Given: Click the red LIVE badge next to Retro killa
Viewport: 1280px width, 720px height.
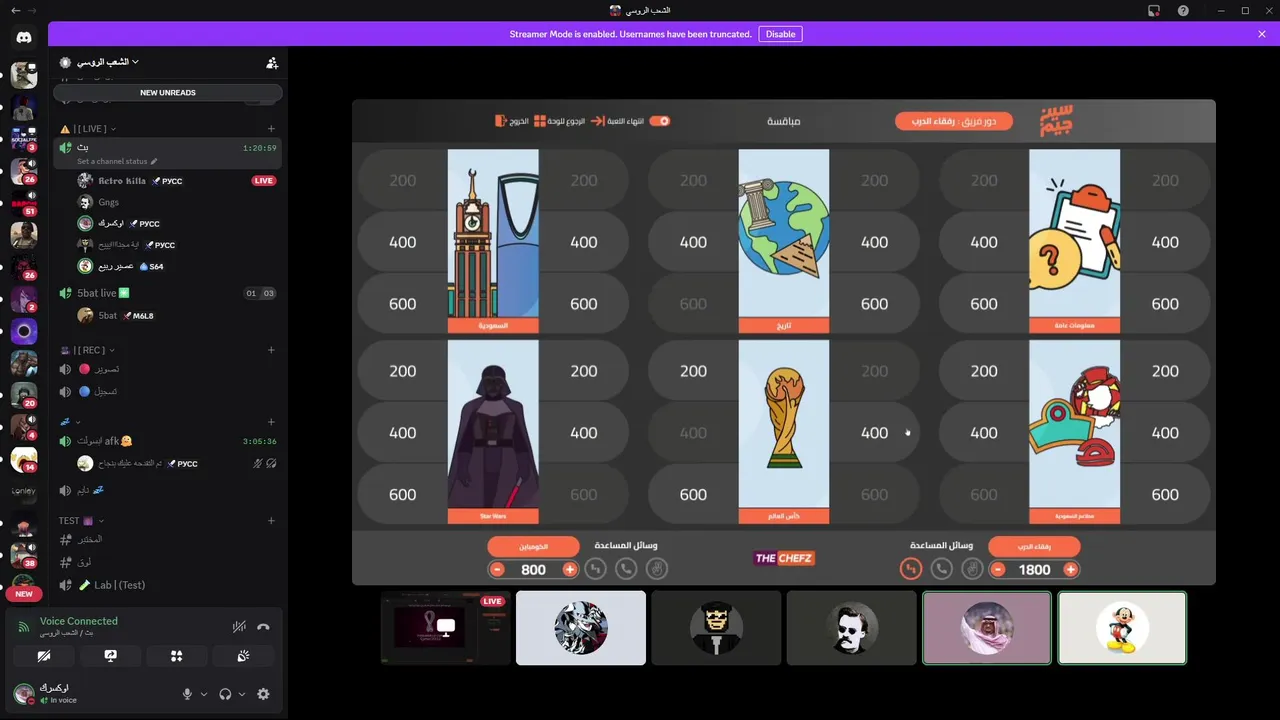Looking at the screenshot, I should tap(263, 181).
